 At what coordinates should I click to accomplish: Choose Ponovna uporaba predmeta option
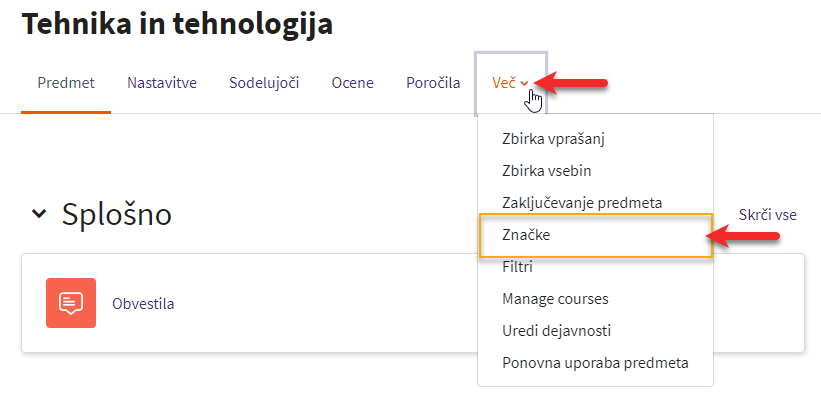click(595, 363)
